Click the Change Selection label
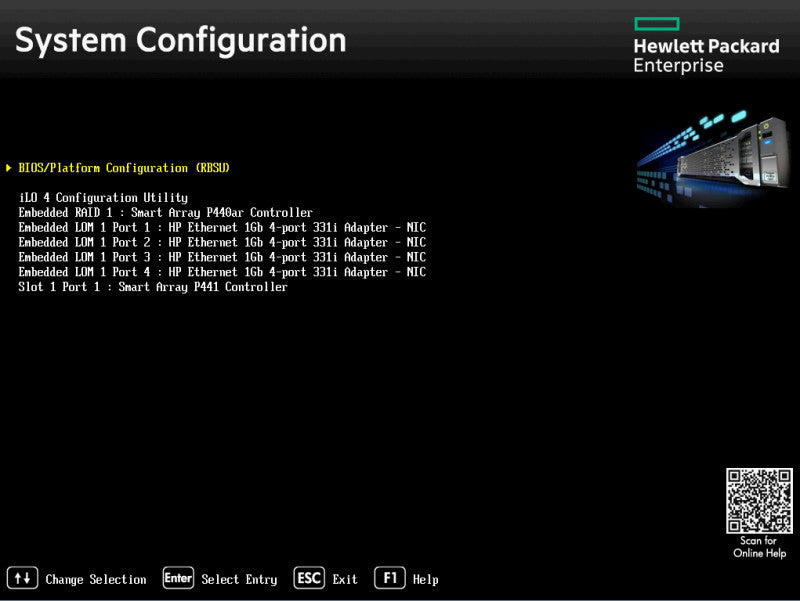 click(x=96, y=580)
